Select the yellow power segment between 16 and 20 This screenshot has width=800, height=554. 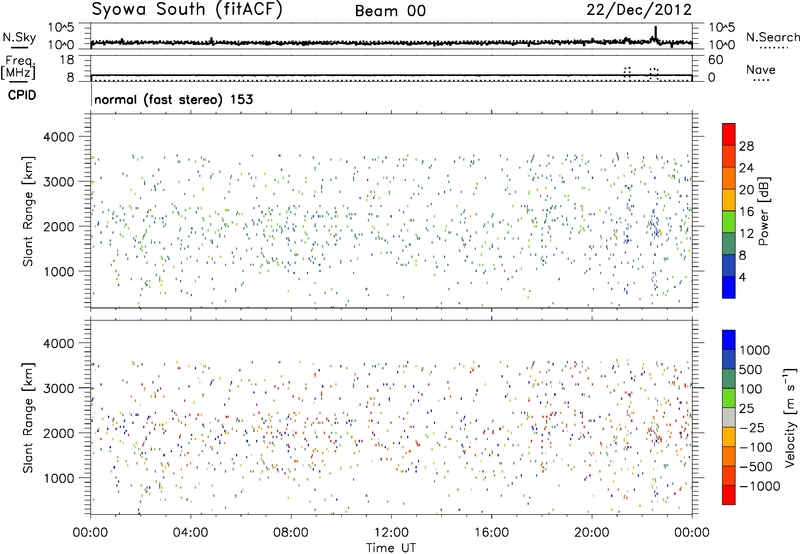(729, 199)
